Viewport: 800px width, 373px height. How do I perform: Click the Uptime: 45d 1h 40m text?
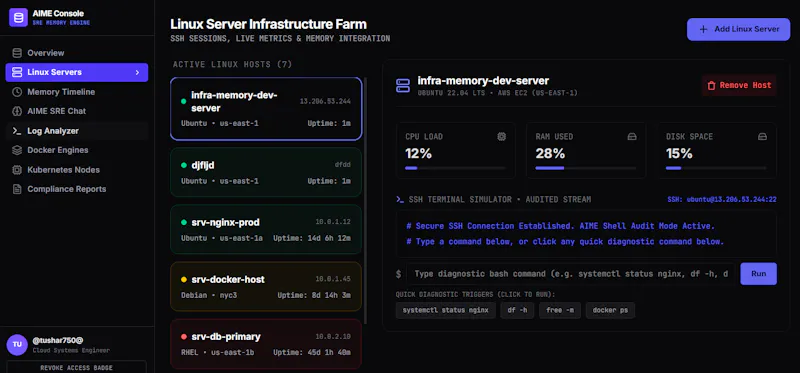[312, 353]
